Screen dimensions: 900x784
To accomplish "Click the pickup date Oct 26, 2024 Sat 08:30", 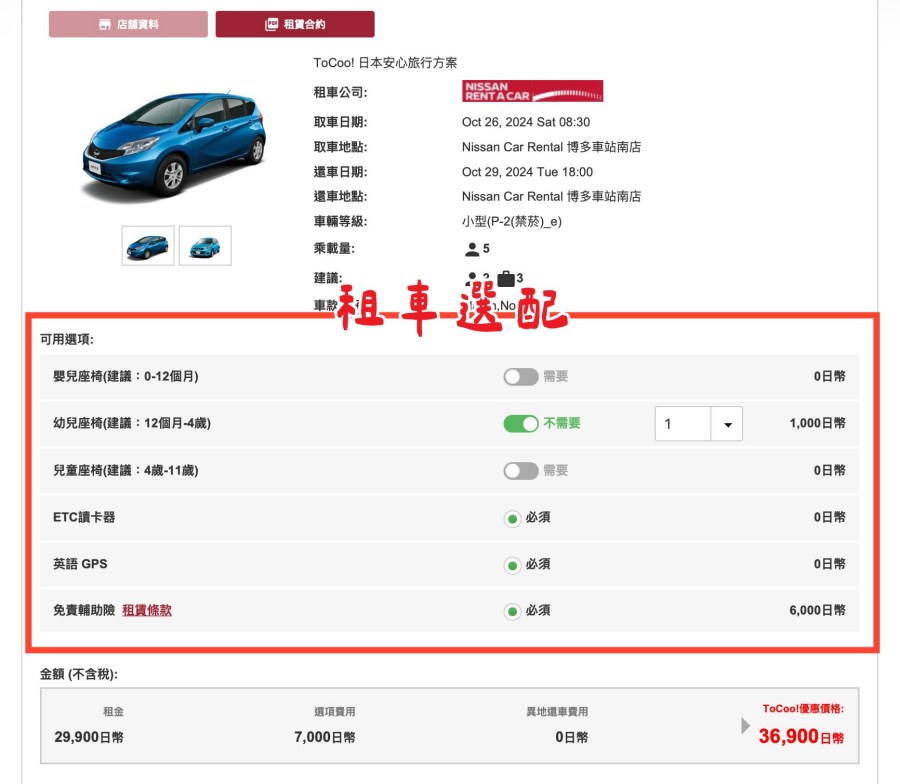I will point(526,122).
